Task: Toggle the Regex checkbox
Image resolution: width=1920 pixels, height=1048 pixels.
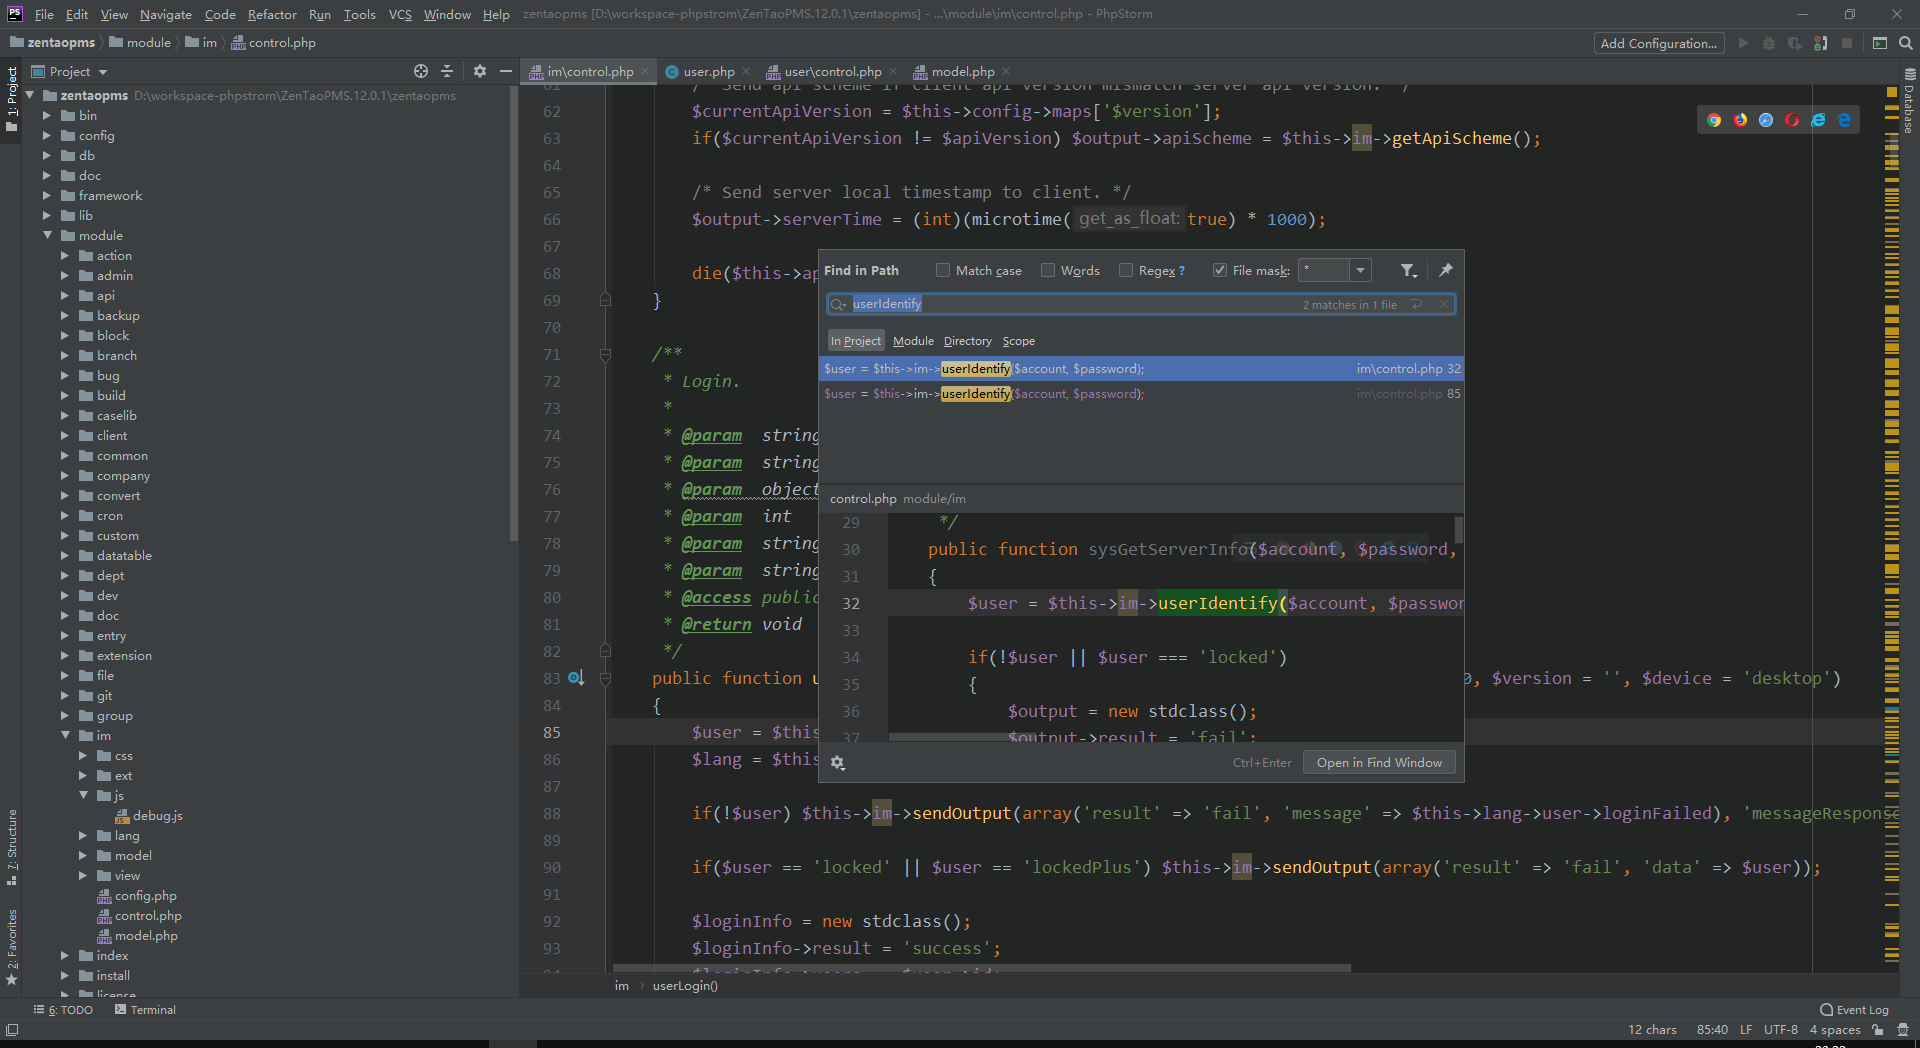Action: point(1126,271)
